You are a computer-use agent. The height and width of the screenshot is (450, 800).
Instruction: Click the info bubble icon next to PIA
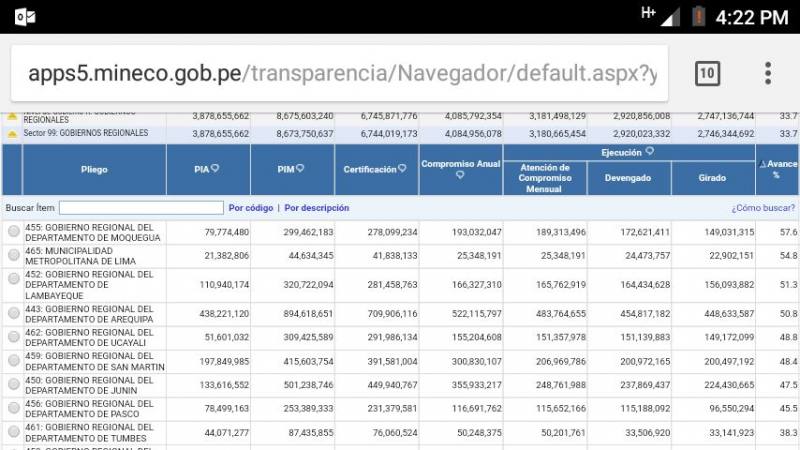point(215,168)
